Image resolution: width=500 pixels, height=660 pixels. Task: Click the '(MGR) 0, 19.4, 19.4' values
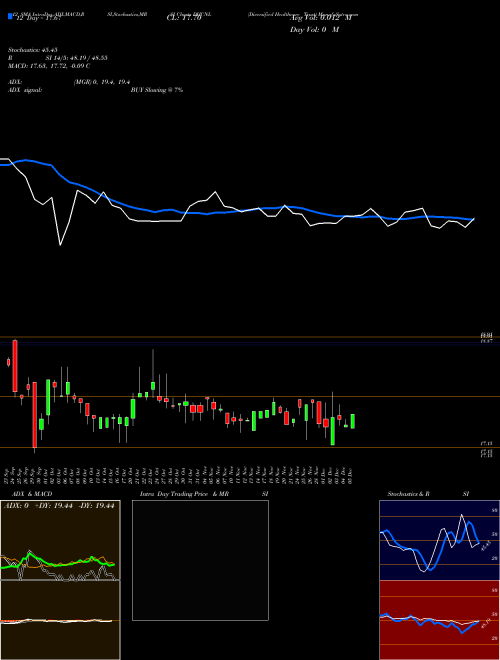pyautogui.click(x=102, y=82)
